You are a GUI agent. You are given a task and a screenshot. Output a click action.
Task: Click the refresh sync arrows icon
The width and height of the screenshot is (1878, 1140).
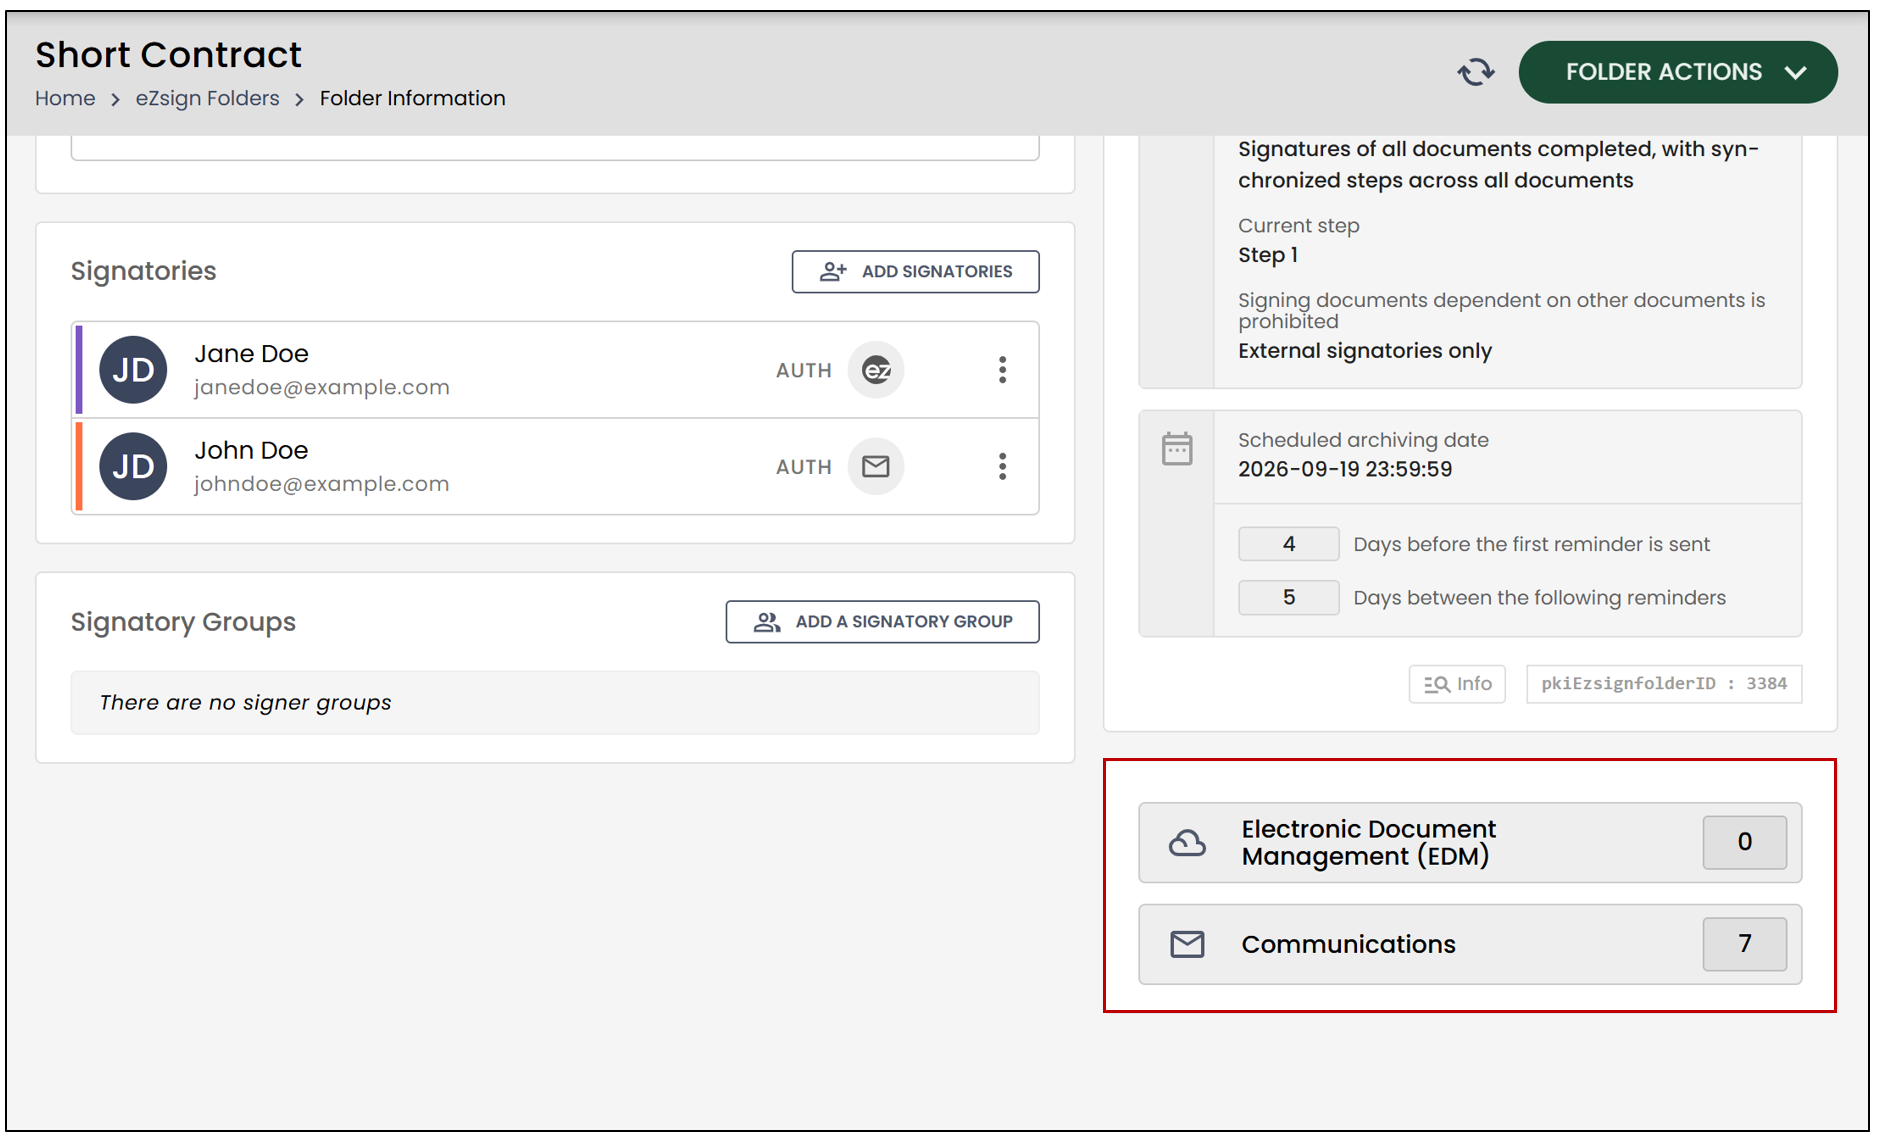click(1475, 72)
